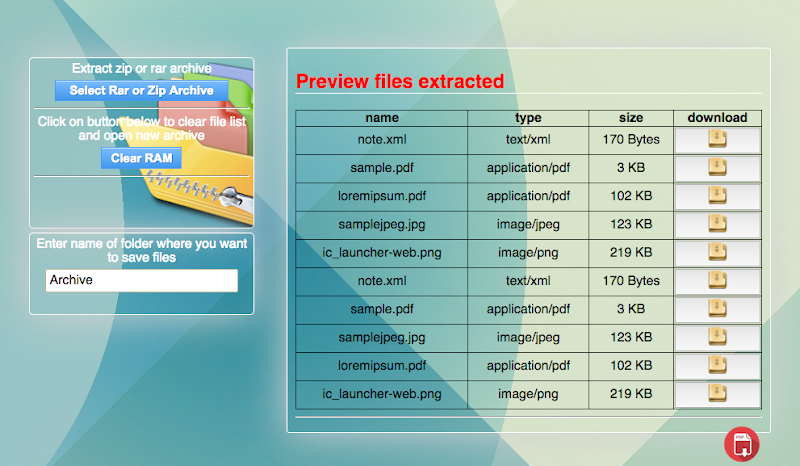This screenshot has width=800, height=466.
Task: Click 219 KB size in fifth row
Action: point(631,253)
